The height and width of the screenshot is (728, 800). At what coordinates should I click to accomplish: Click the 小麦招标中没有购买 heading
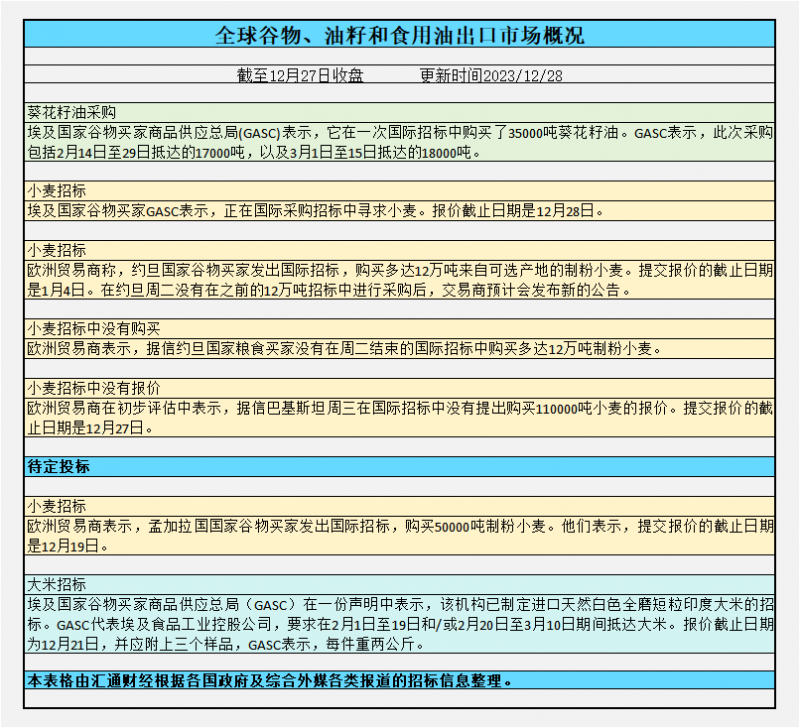coord(399,329)
